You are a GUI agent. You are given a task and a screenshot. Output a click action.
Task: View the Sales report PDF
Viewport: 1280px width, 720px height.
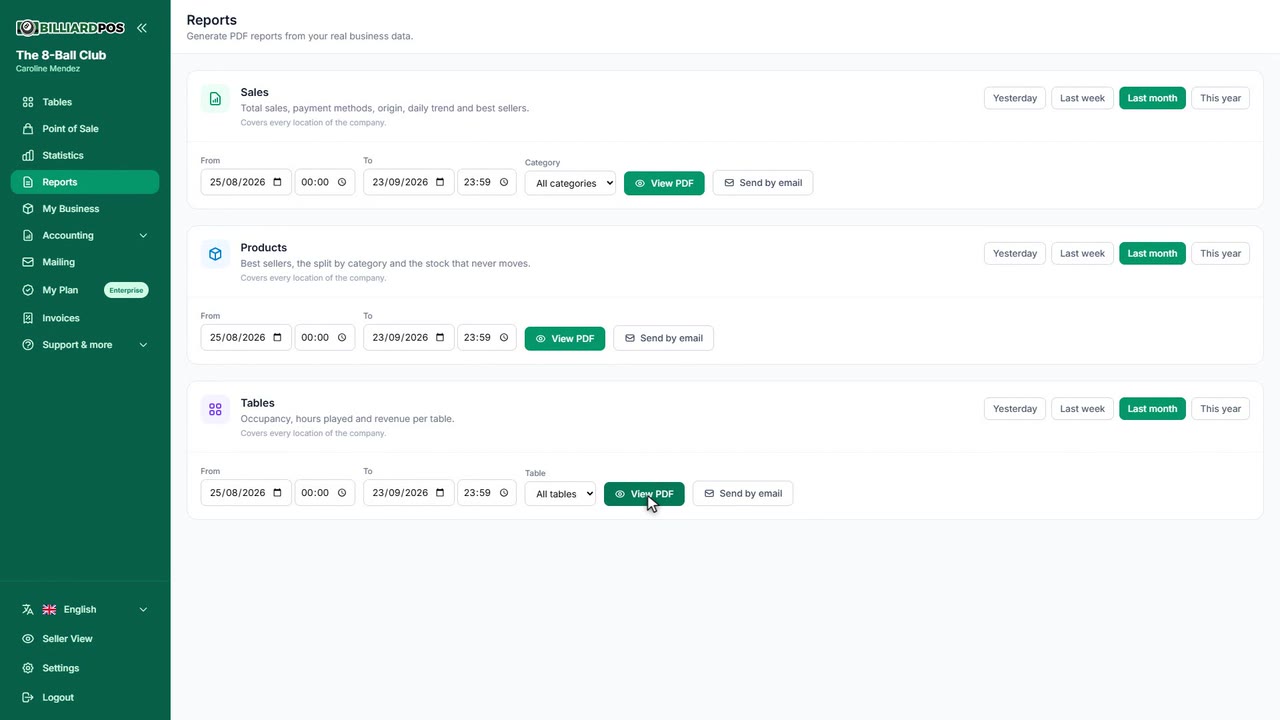pos(664,183)
